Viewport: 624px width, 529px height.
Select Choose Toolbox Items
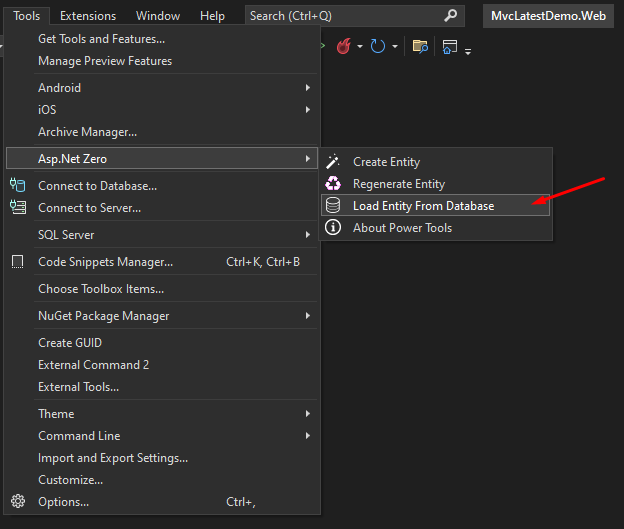pos(162,289)
